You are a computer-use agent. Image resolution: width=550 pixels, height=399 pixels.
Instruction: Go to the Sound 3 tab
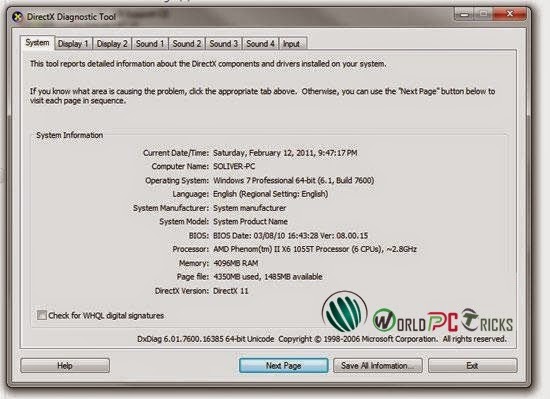[x=224, y=44]
